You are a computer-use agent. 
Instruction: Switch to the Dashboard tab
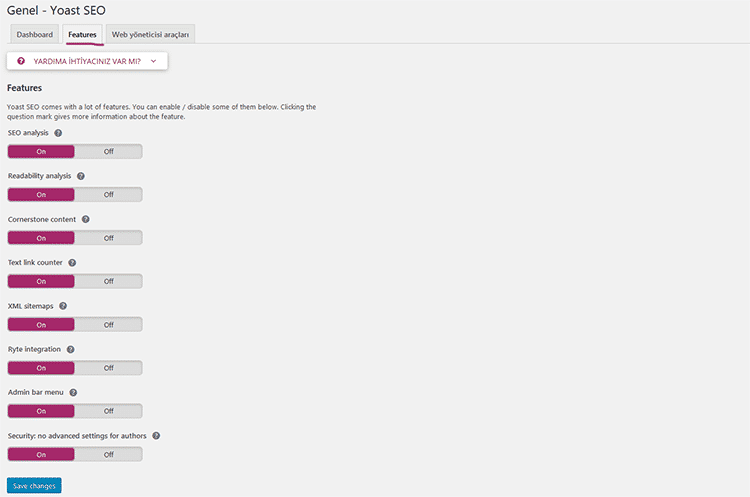(x=34, y=34)
